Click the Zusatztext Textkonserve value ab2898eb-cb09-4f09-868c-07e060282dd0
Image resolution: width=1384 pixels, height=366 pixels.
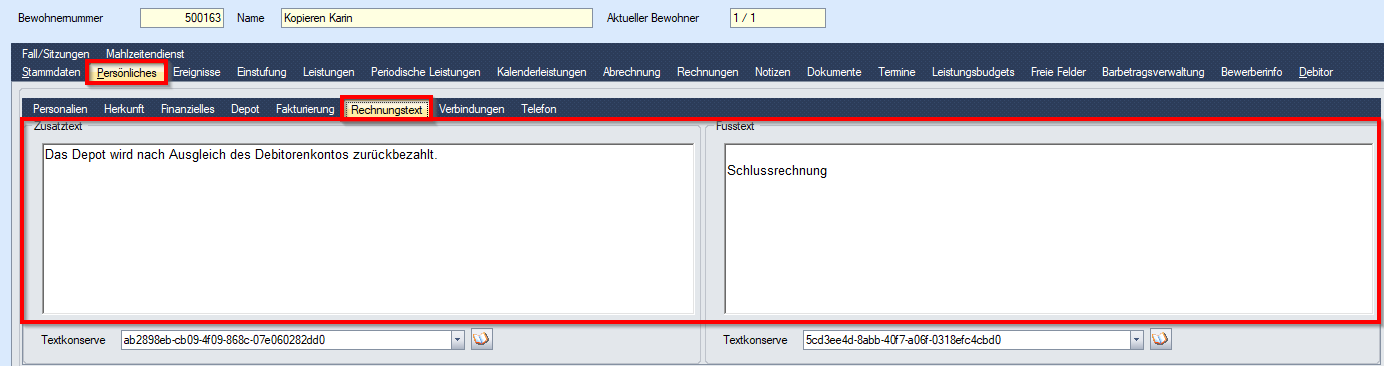click(286, 340)
